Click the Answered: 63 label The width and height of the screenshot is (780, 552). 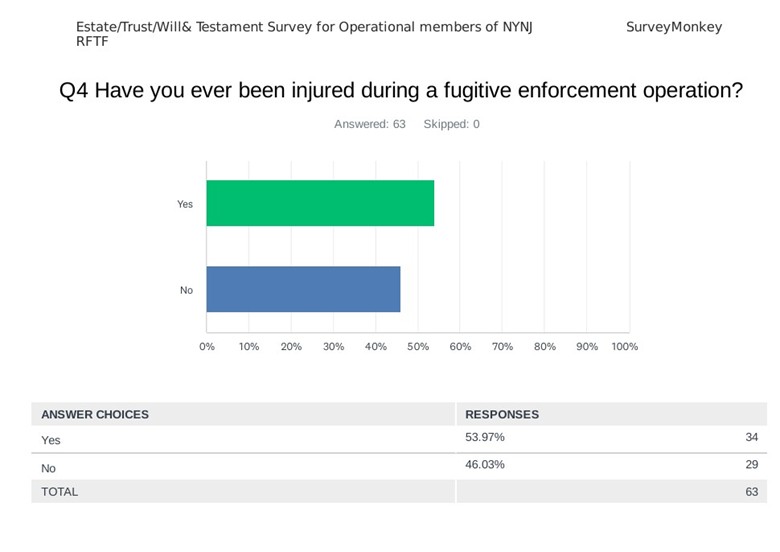click(x=369, y=124)
